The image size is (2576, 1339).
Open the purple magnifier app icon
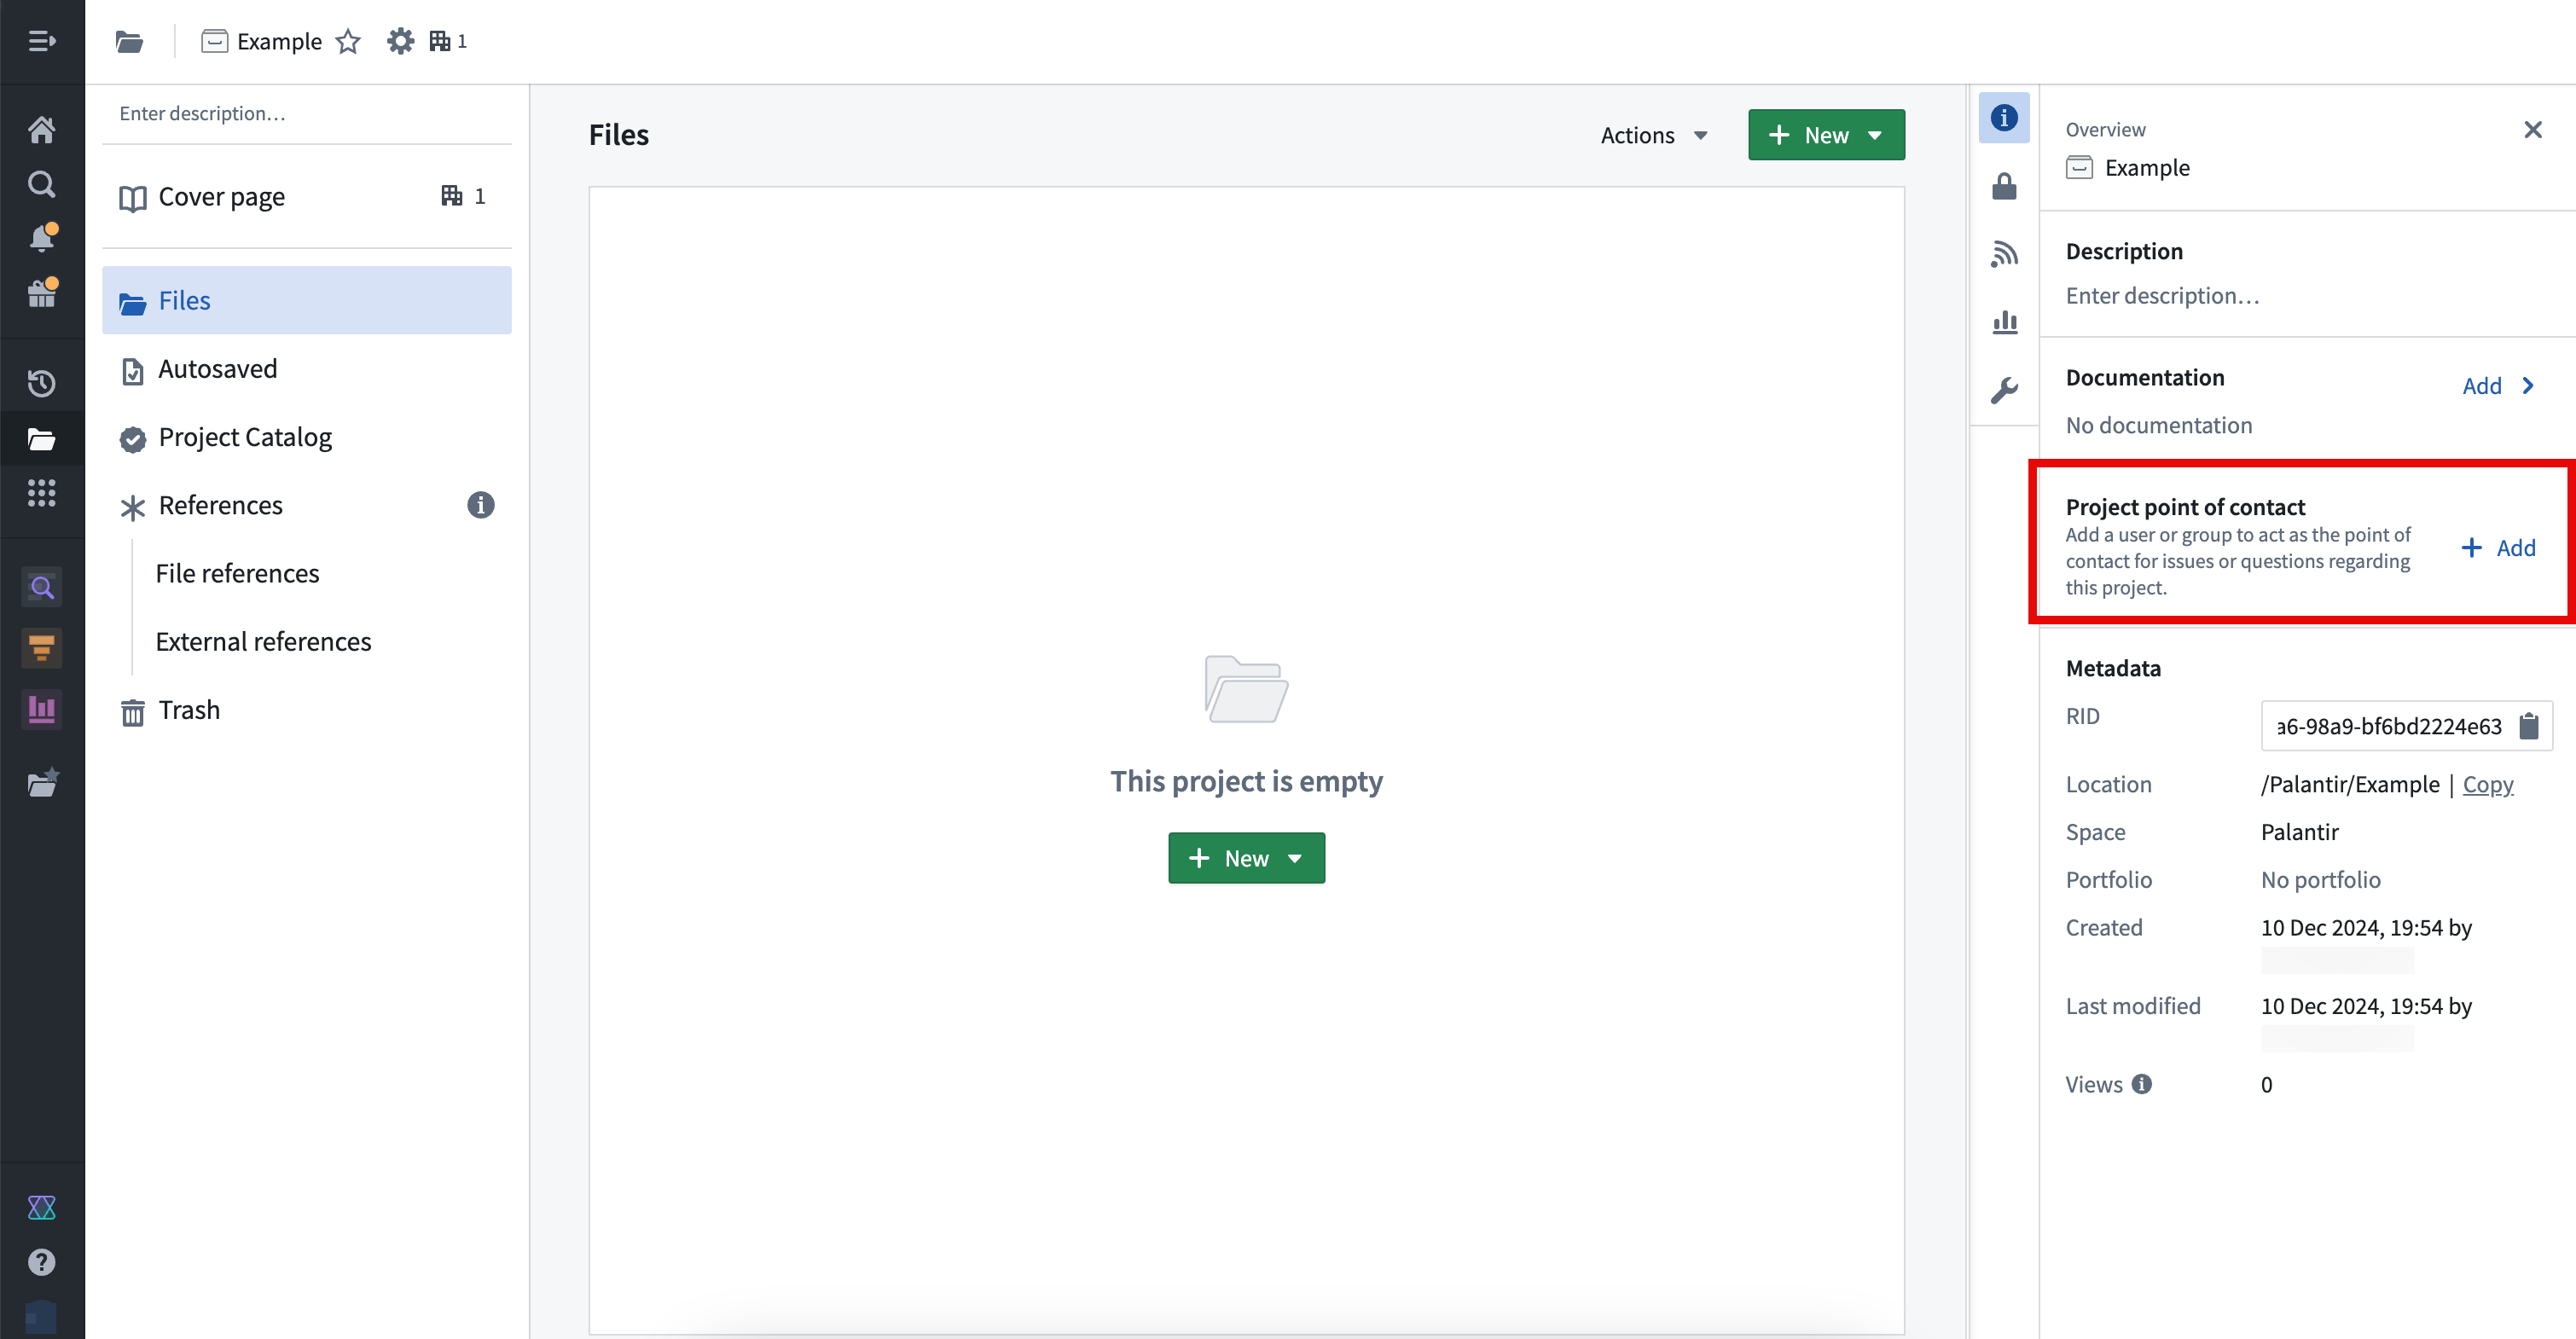point(41,587)
